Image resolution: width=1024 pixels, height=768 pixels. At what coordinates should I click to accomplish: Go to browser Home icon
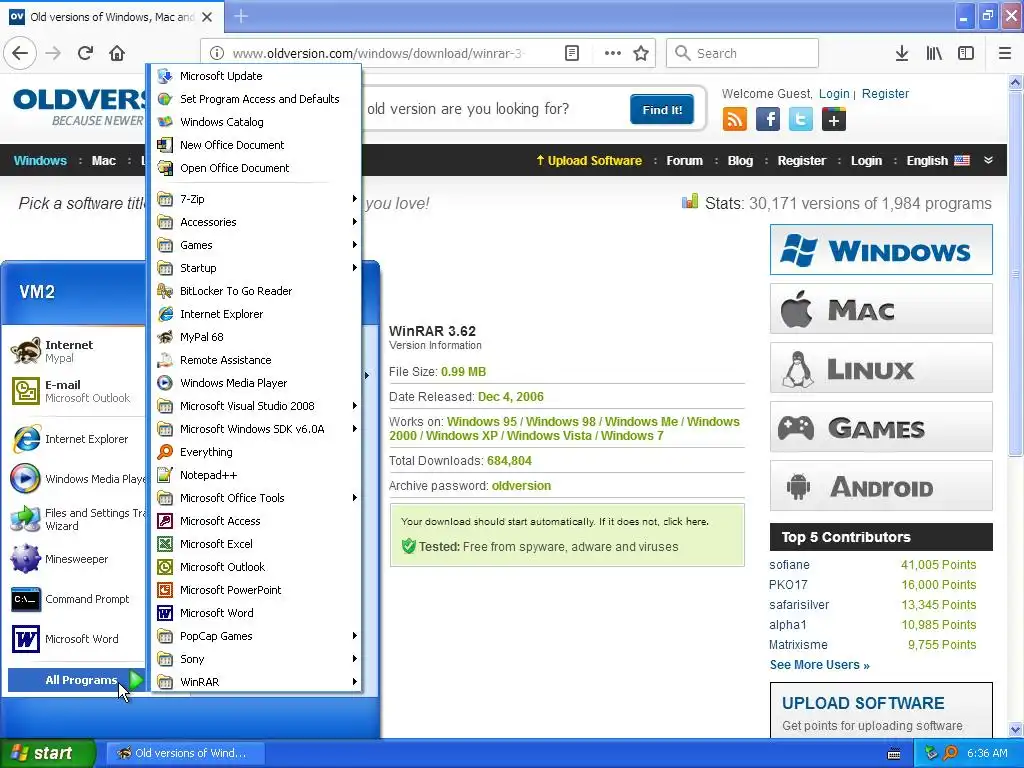pos(117,53)
